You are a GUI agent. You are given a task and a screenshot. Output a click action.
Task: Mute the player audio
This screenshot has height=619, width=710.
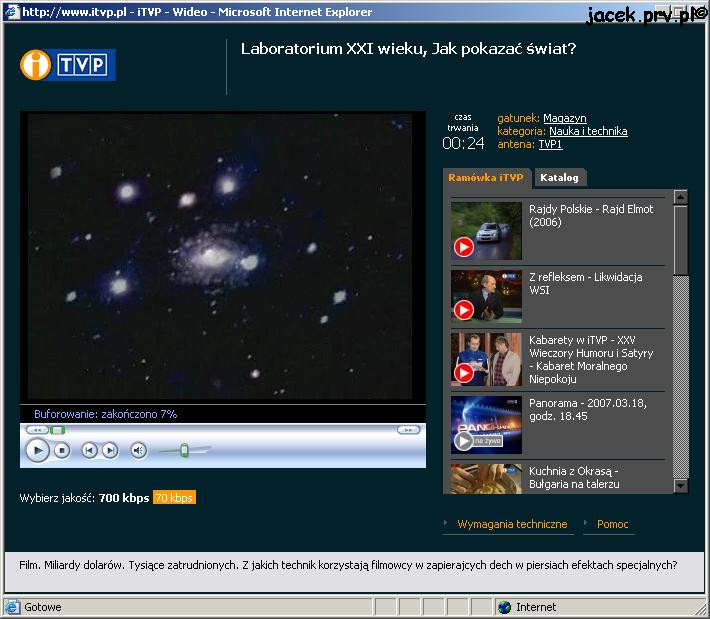pos(139,451)
